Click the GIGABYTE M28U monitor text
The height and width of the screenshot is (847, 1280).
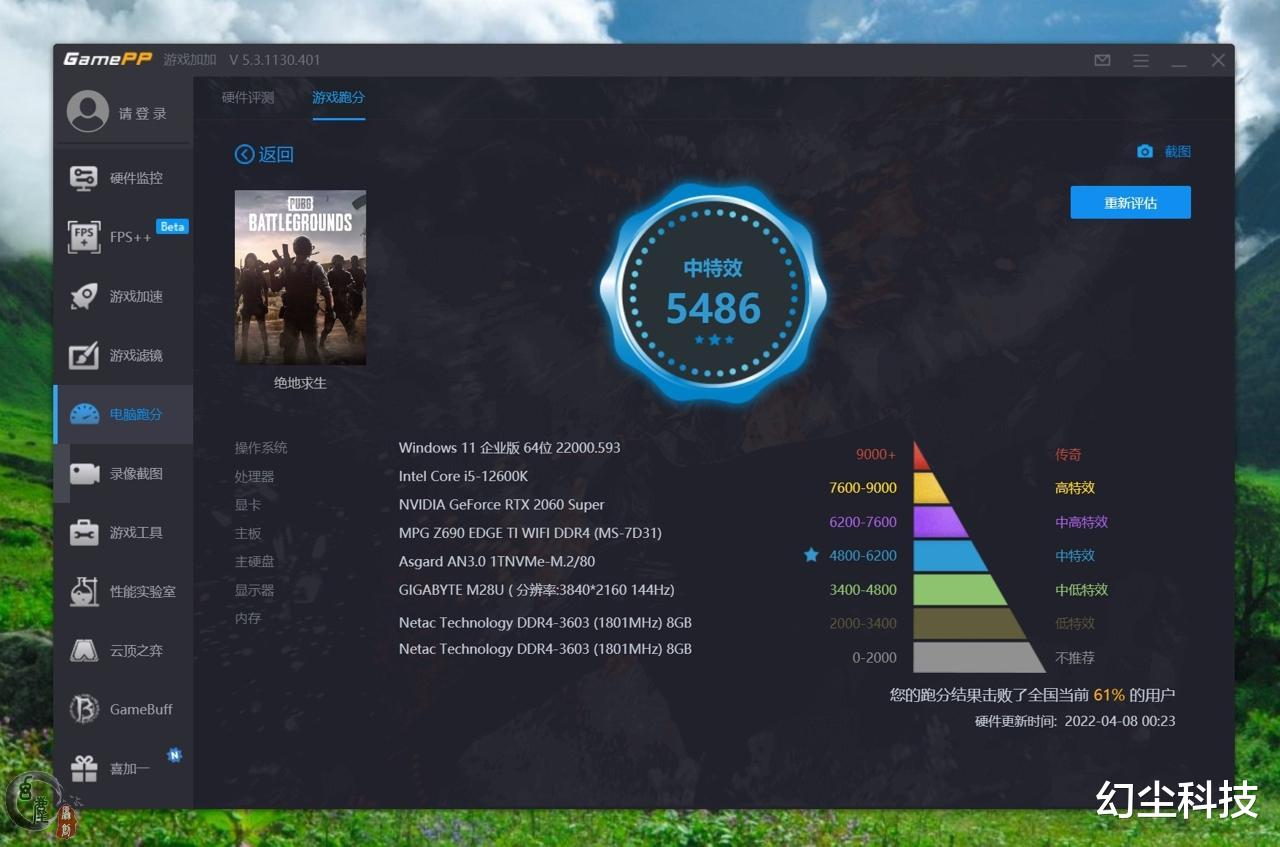click(x=537, y=590)
